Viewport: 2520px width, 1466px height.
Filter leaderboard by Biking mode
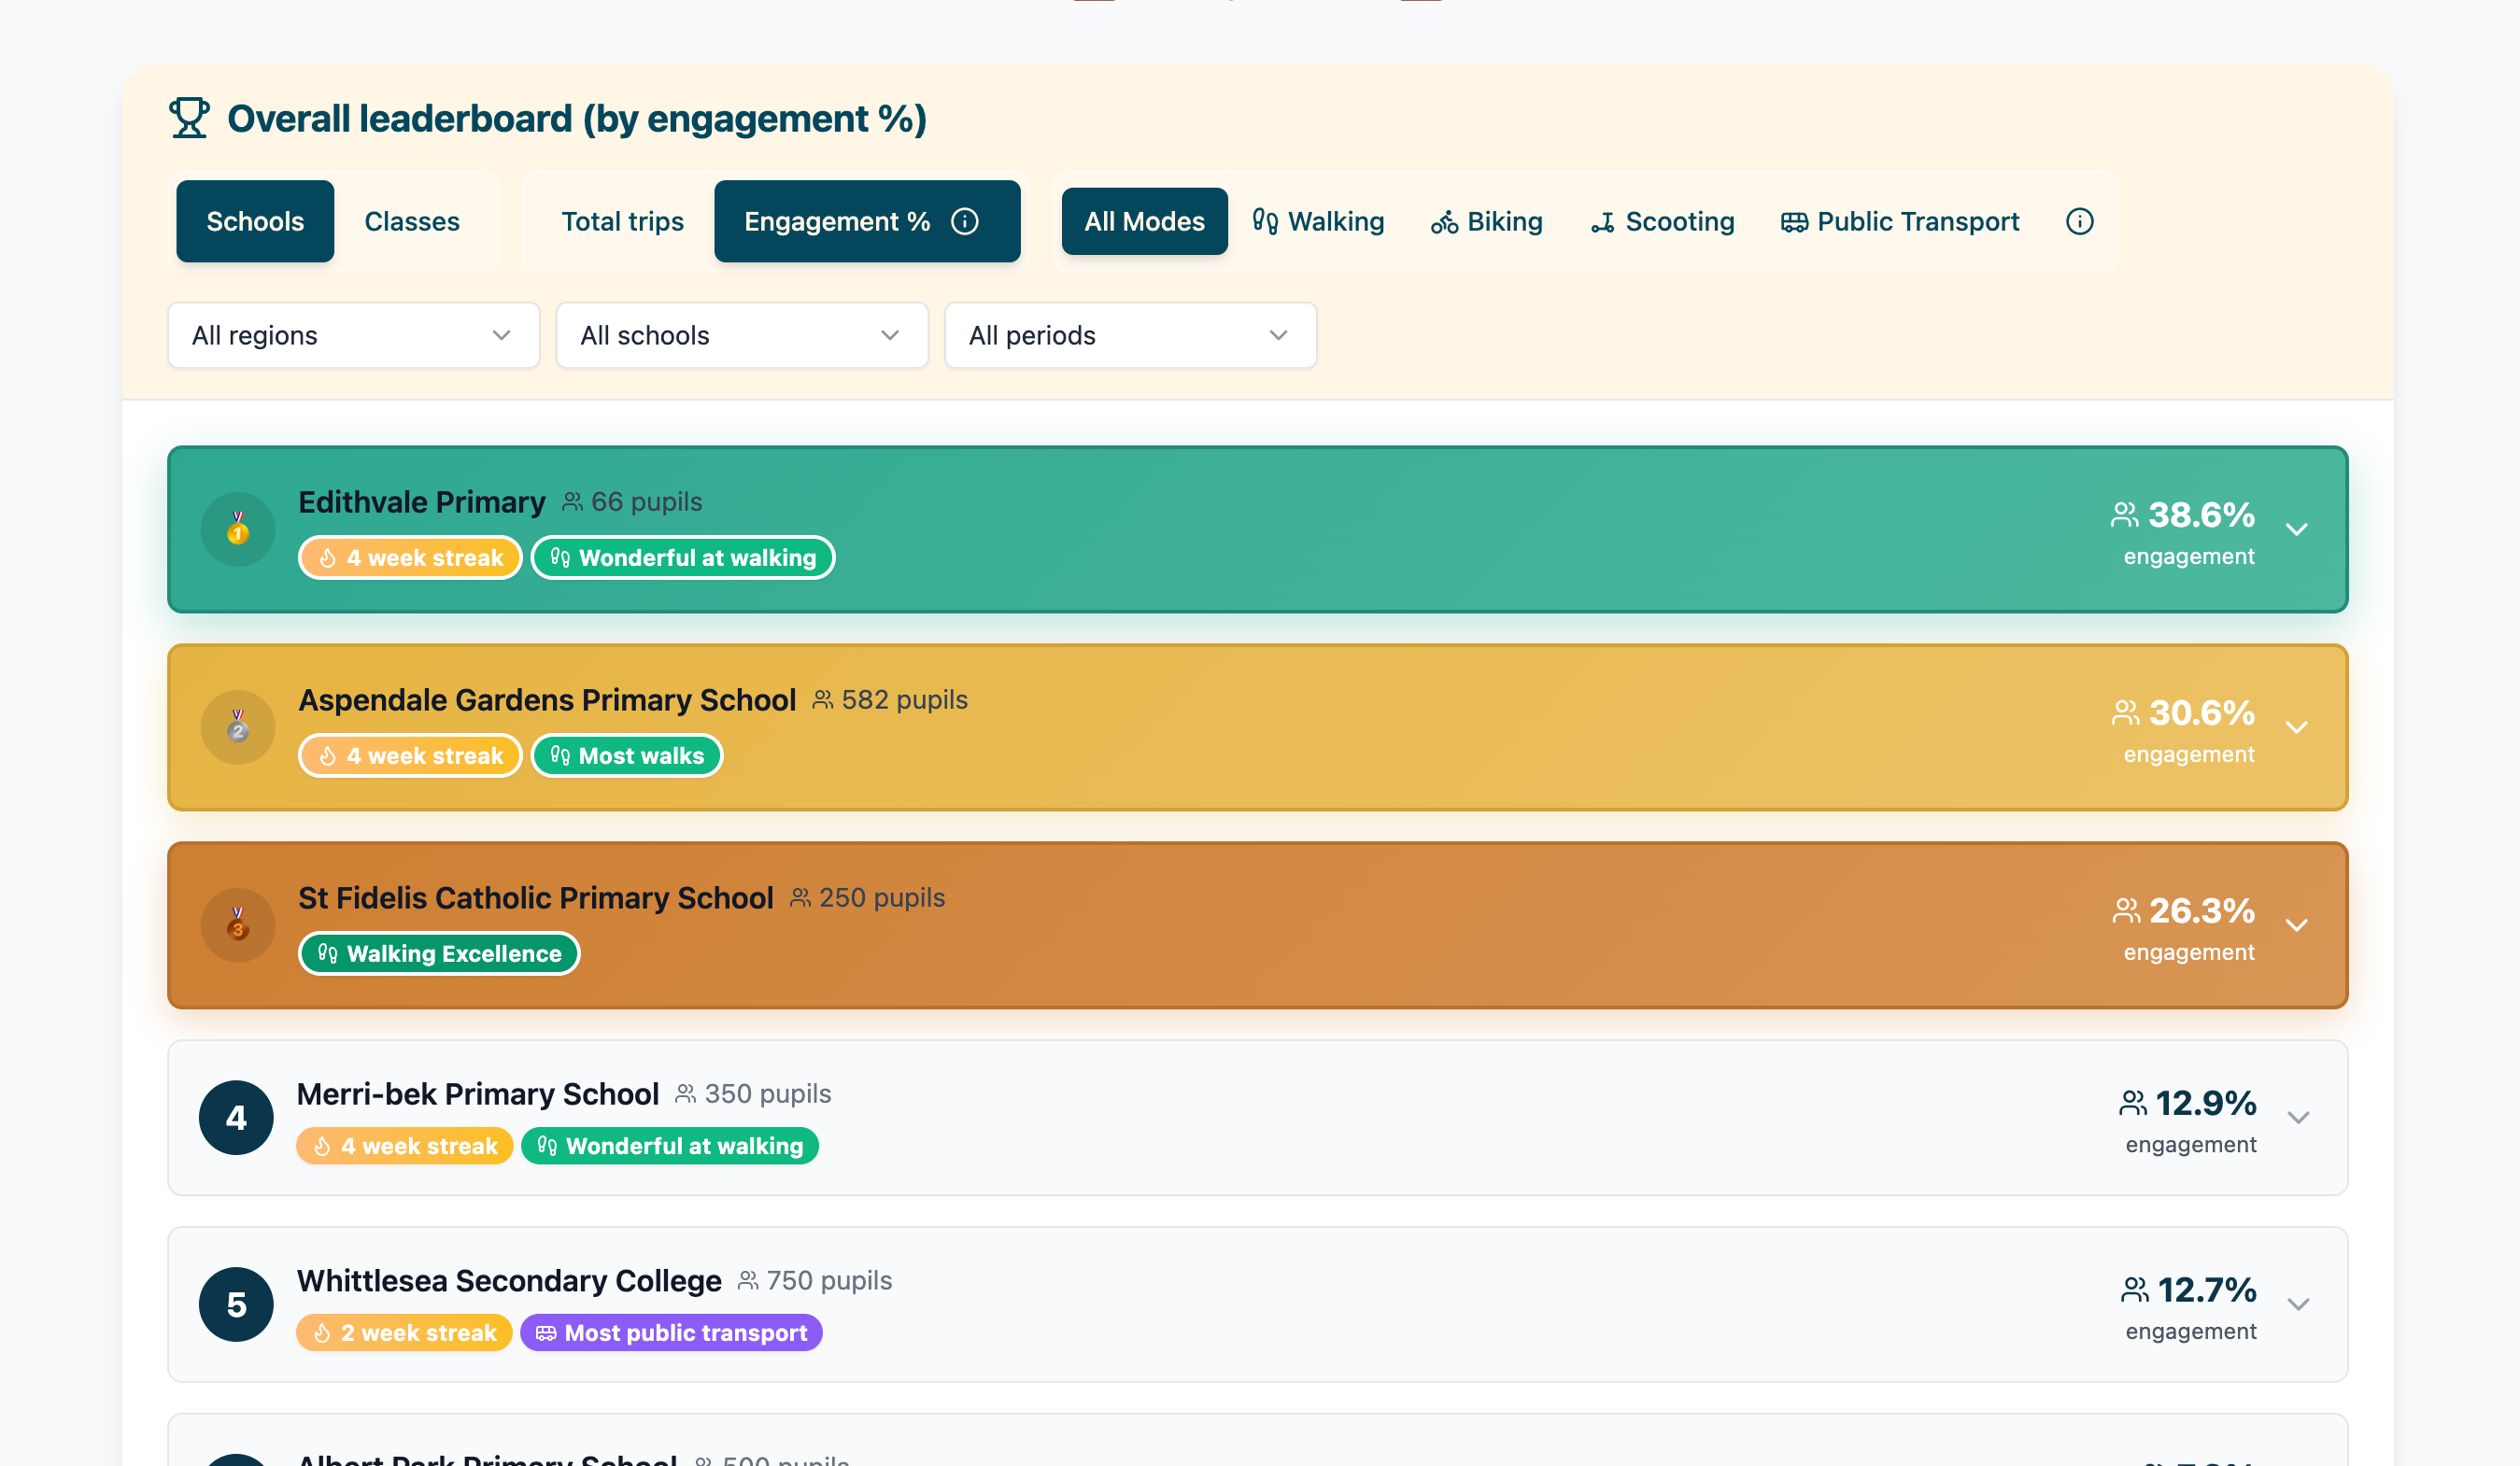pyautogui.click(x=1487, y=221)
